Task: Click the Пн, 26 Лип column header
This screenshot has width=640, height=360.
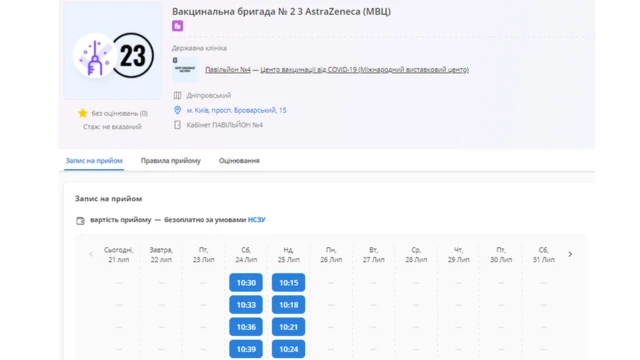Action: pyautogui.click(x=331, y=255)
